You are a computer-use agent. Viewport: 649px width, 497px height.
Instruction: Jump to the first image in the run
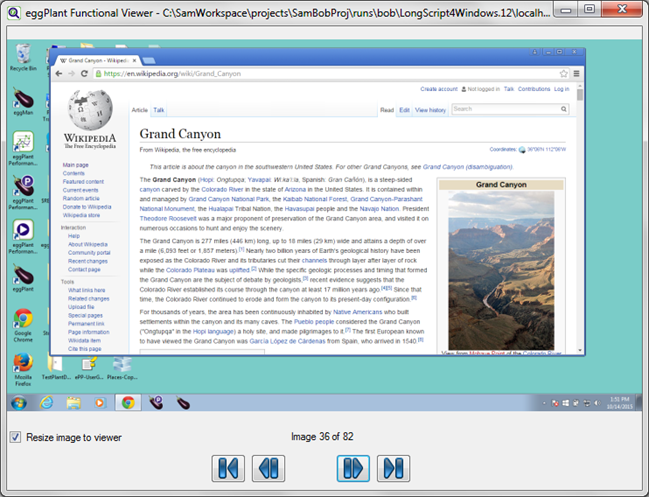point(228,468)
